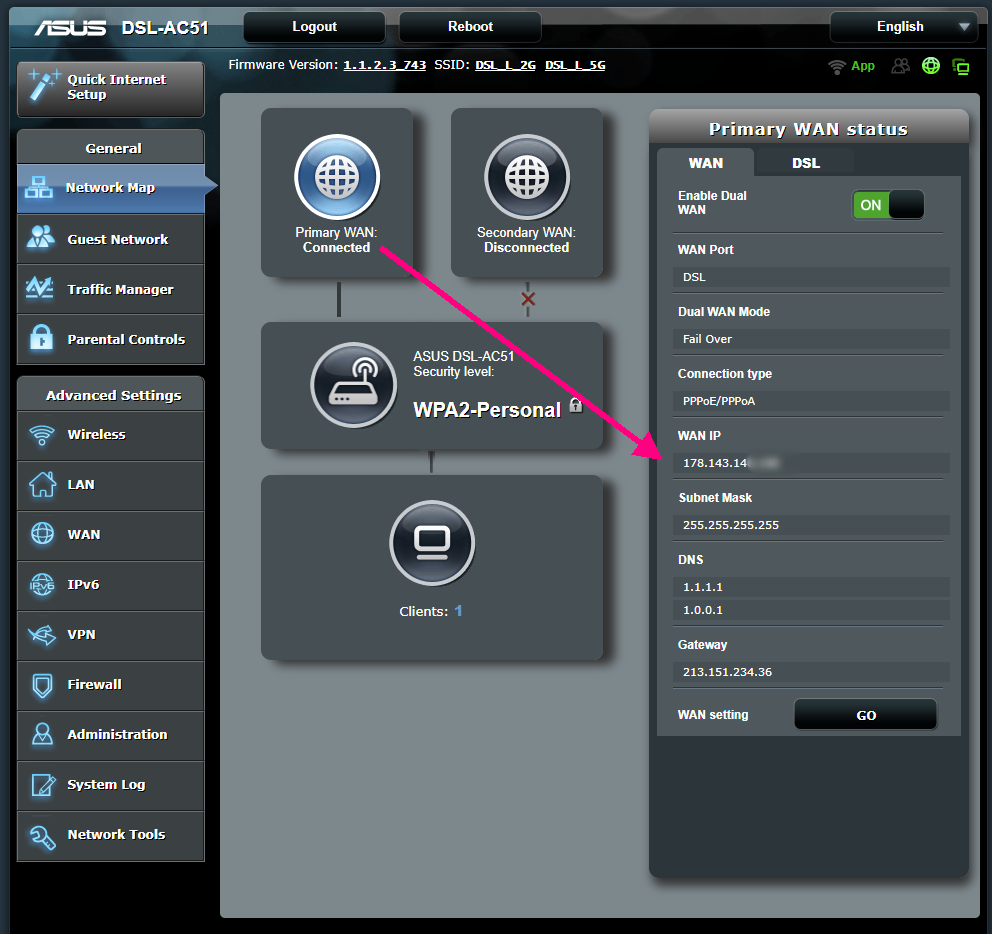Switch to the WAN tab
992x934 pixels.
[x=705, y=163]
